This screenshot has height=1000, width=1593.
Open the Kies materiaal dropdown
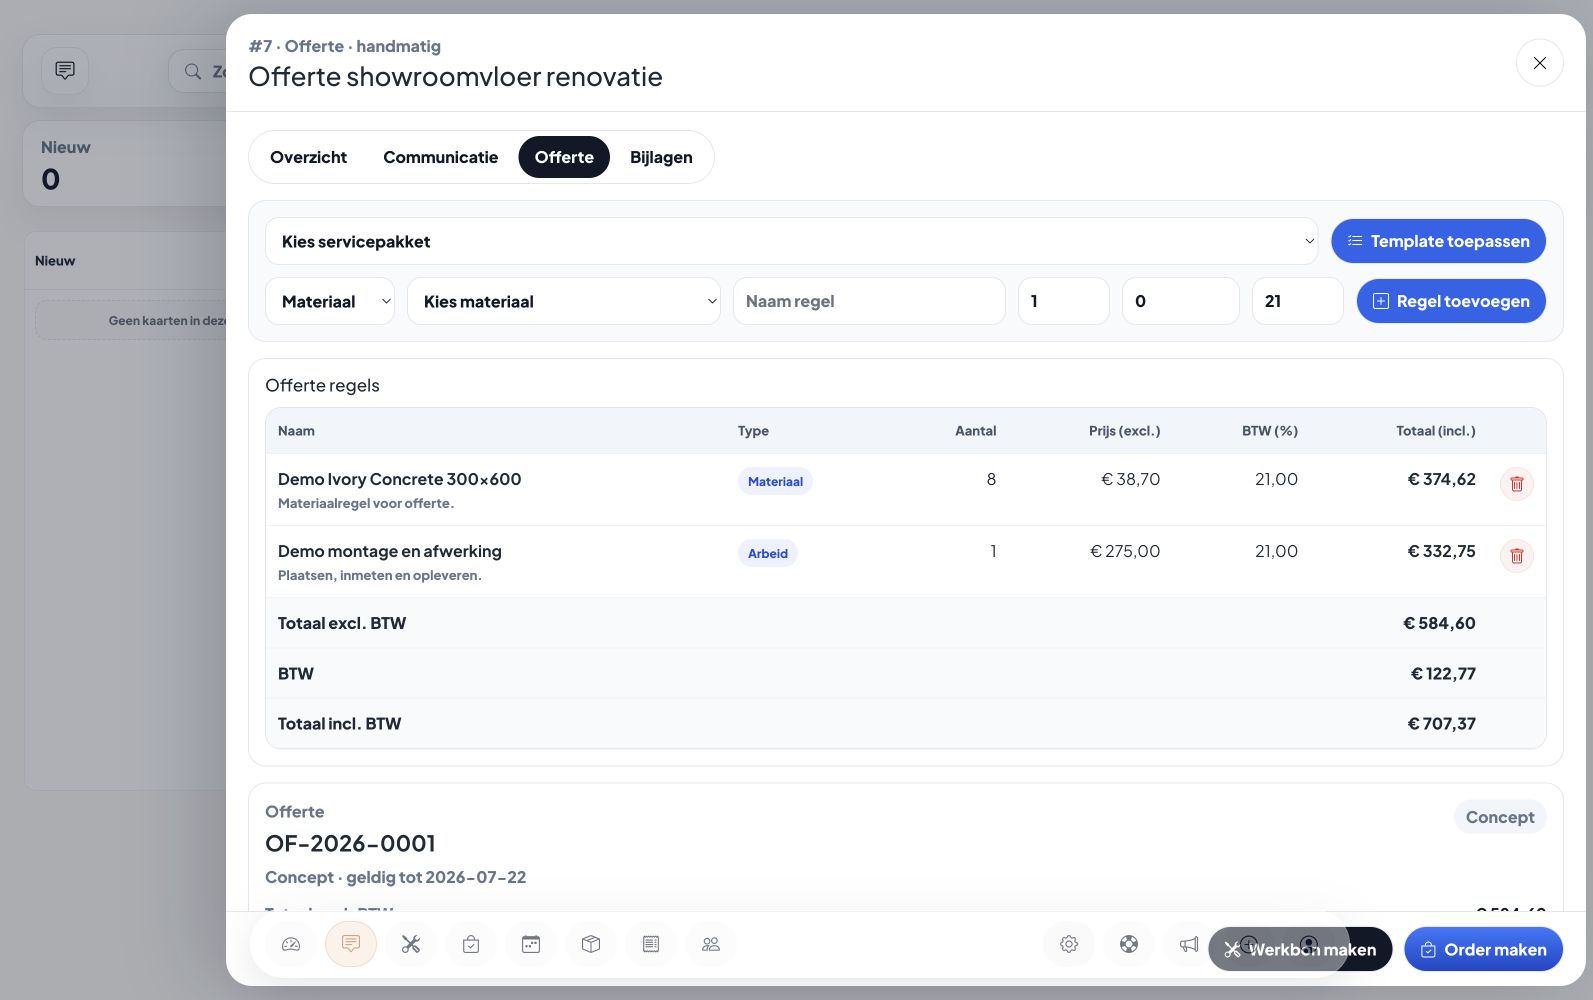pos(564,301)
